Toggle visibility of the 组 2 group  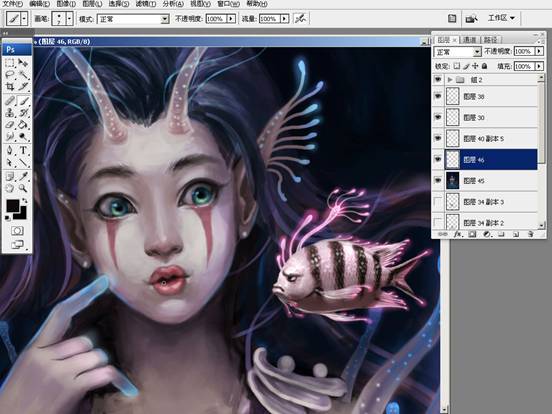pos(438,80)
